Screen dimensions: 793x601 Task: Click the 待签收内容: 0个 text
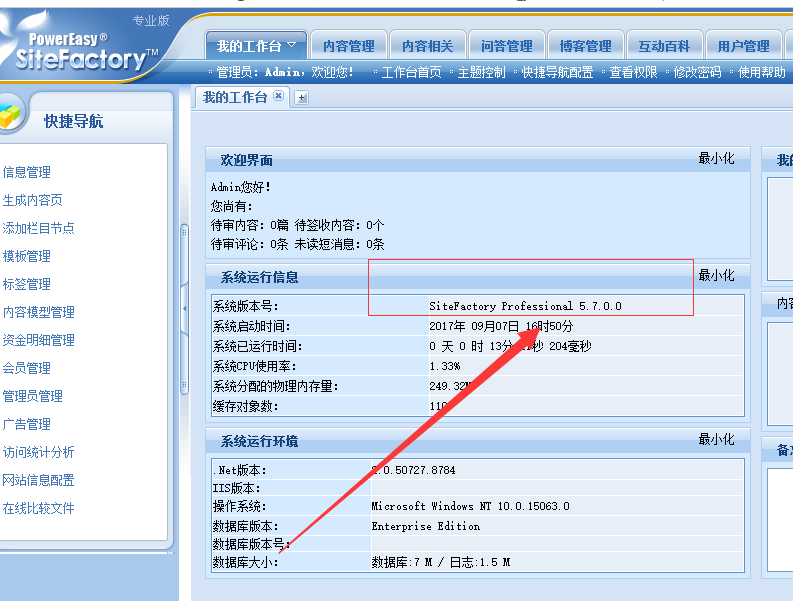(x=339, y=225)
